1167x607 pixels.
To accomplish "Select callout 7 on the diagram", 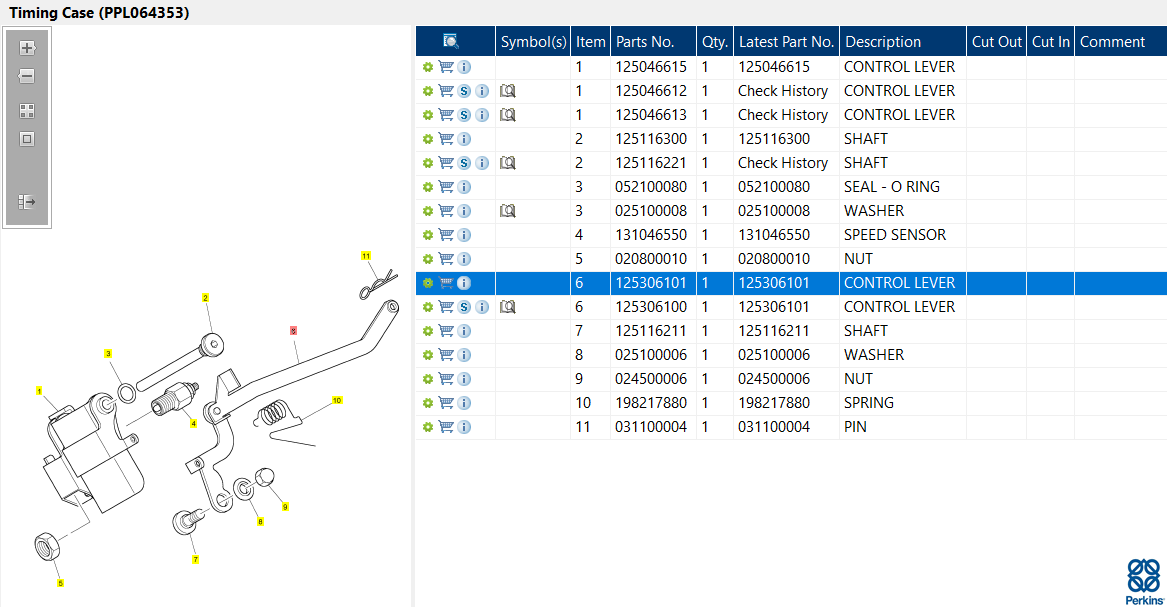I will point(196,559).
